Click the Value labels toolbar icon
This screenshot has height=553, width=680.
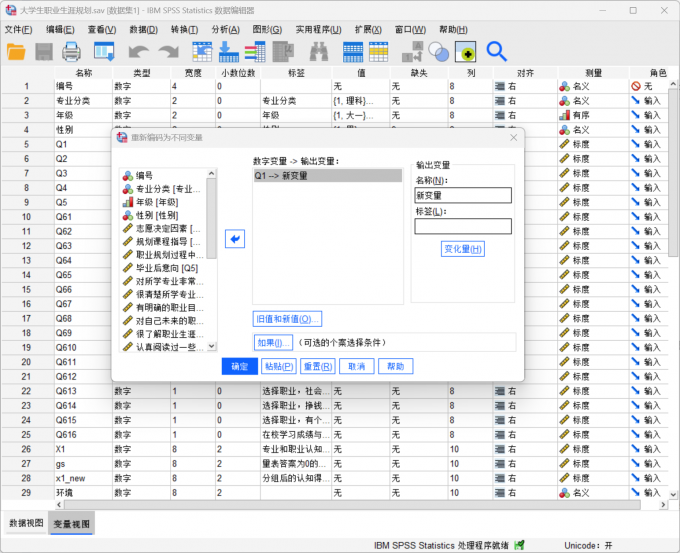pos(465,52)
